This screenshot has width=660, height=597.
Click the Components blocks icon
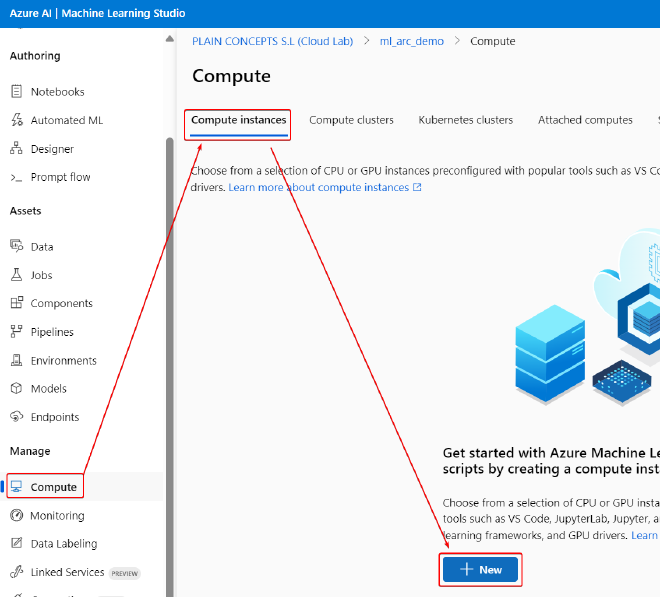16,303
